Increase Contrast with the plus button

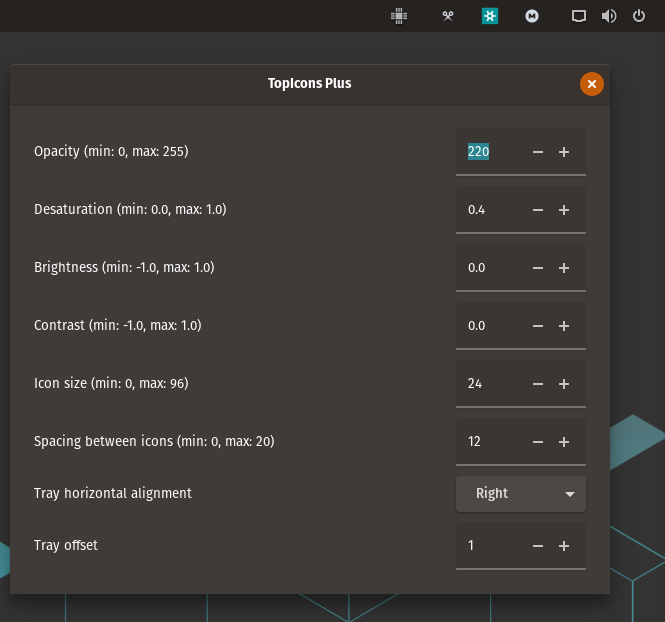[564, 326]
